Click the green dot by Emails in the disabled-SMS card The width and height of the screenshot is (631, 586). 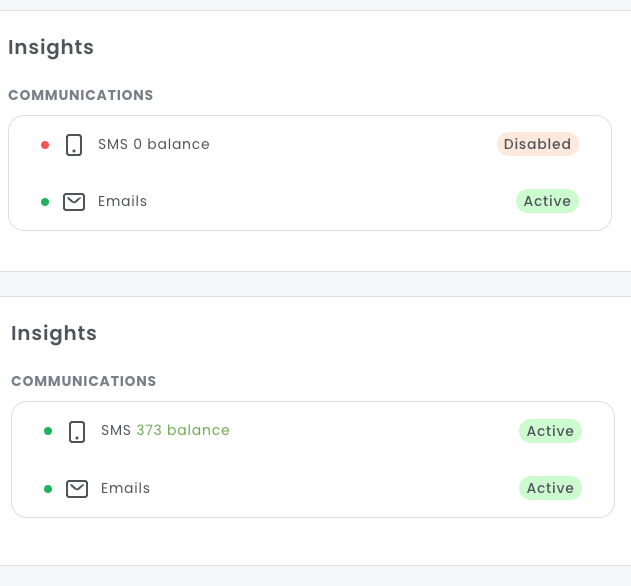coord(45,202)
